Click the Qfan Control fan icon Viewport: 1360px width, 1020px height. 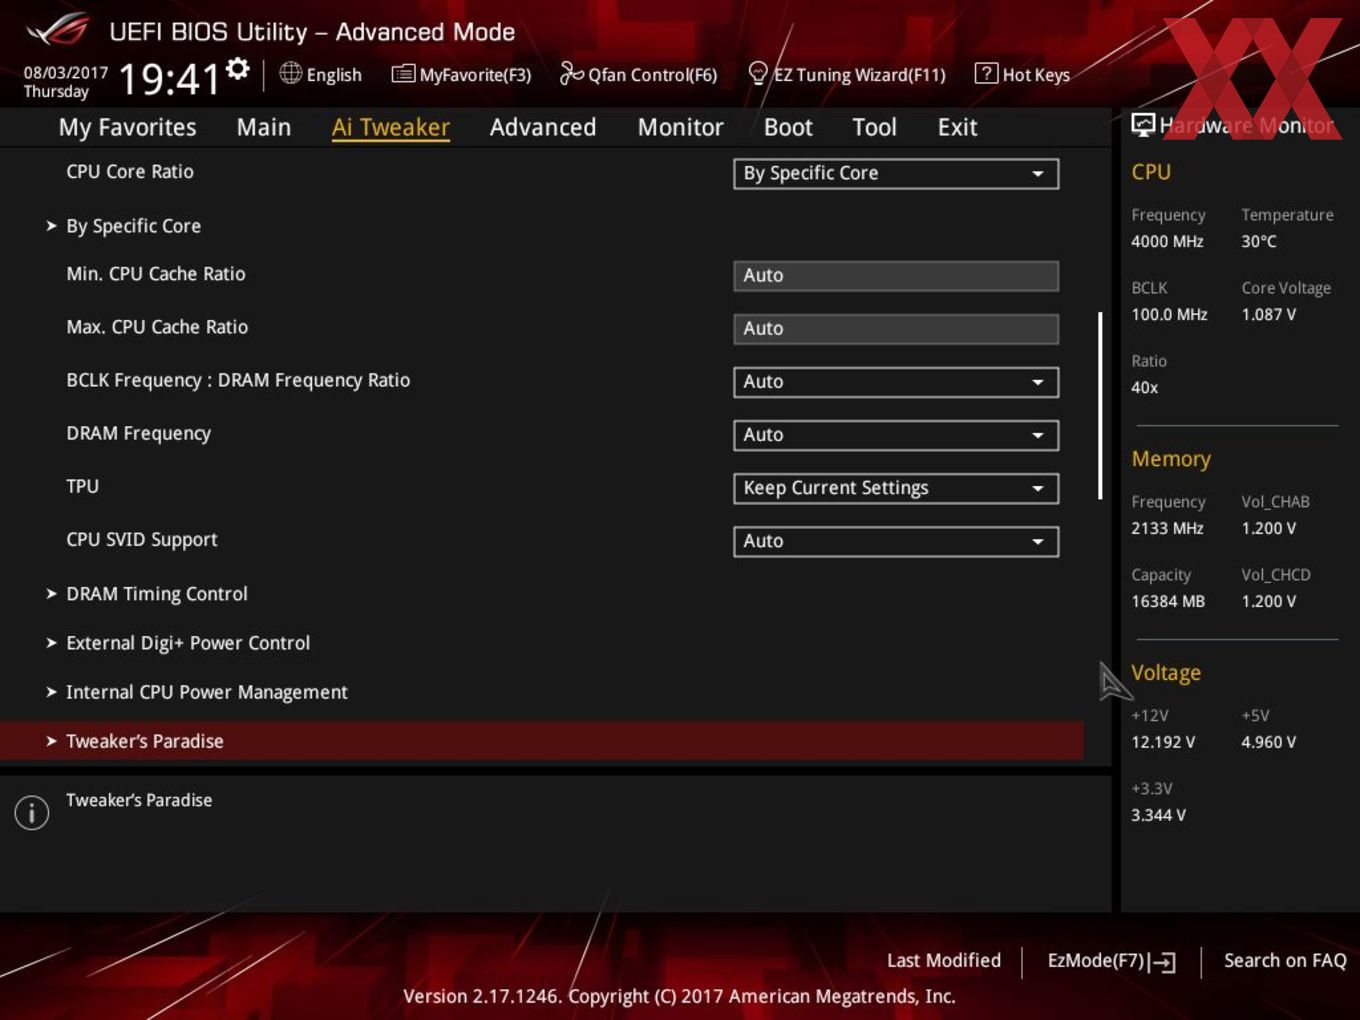pos(571,73)
